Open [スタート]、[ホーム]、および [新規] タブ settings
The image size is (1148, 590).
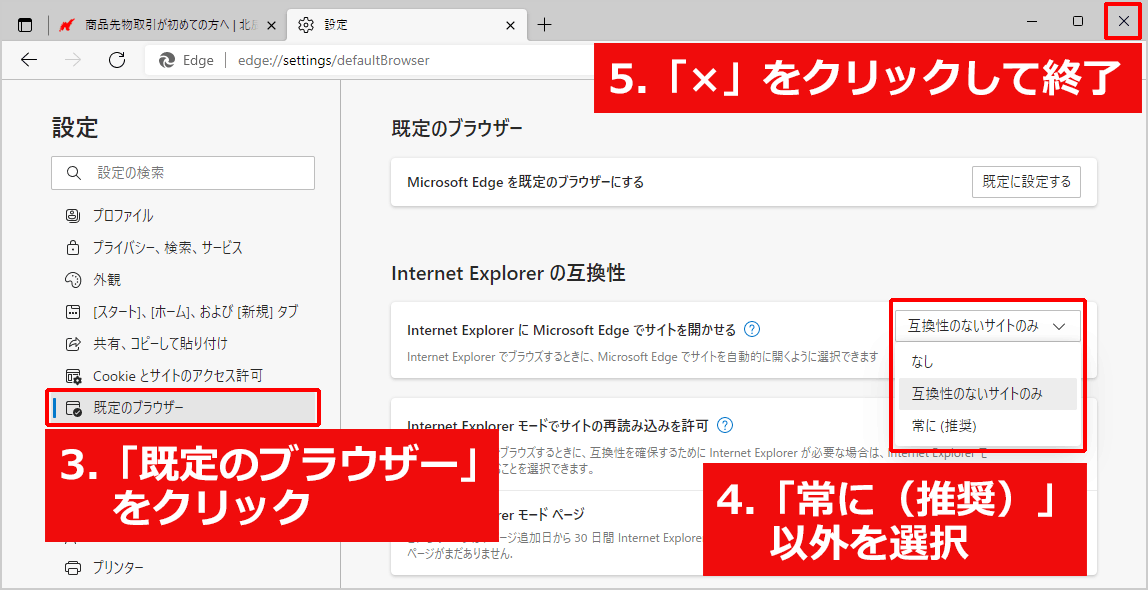coord(195,312)
